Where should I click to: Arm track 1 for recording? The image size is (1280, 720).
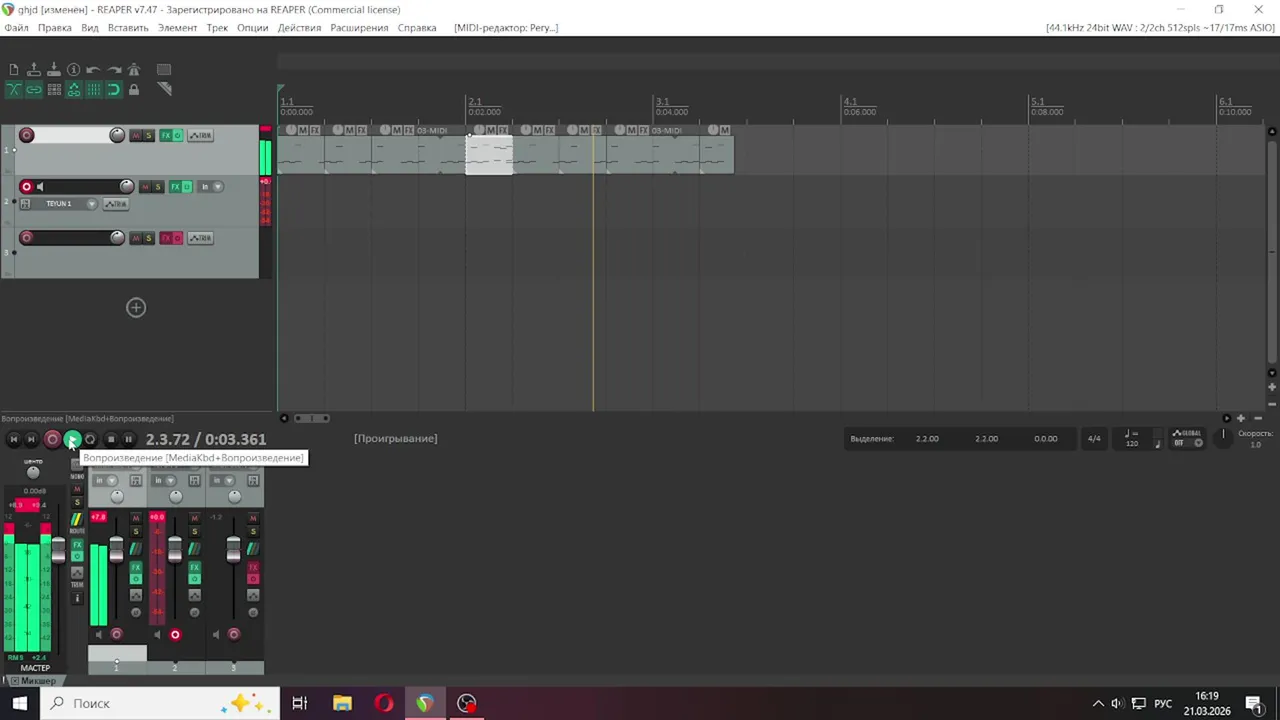pos(27,135)
